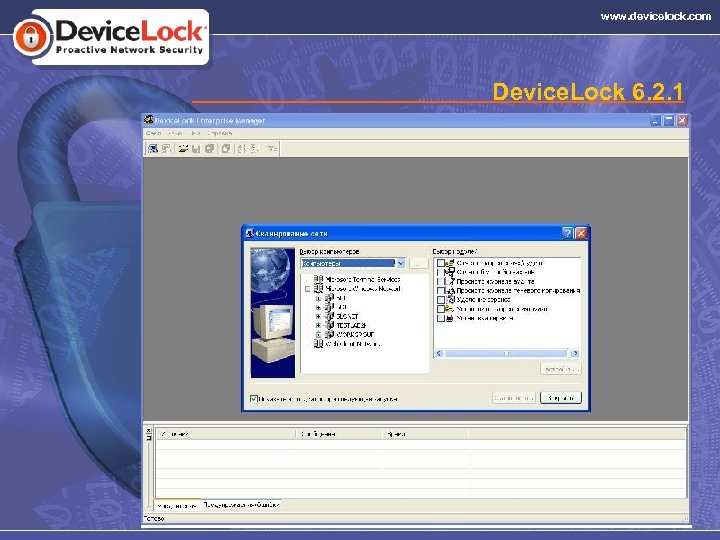Click the small x icon of the bottom log panel
Viewport: 720px width, 540px height.
click(x=148, y=431)
